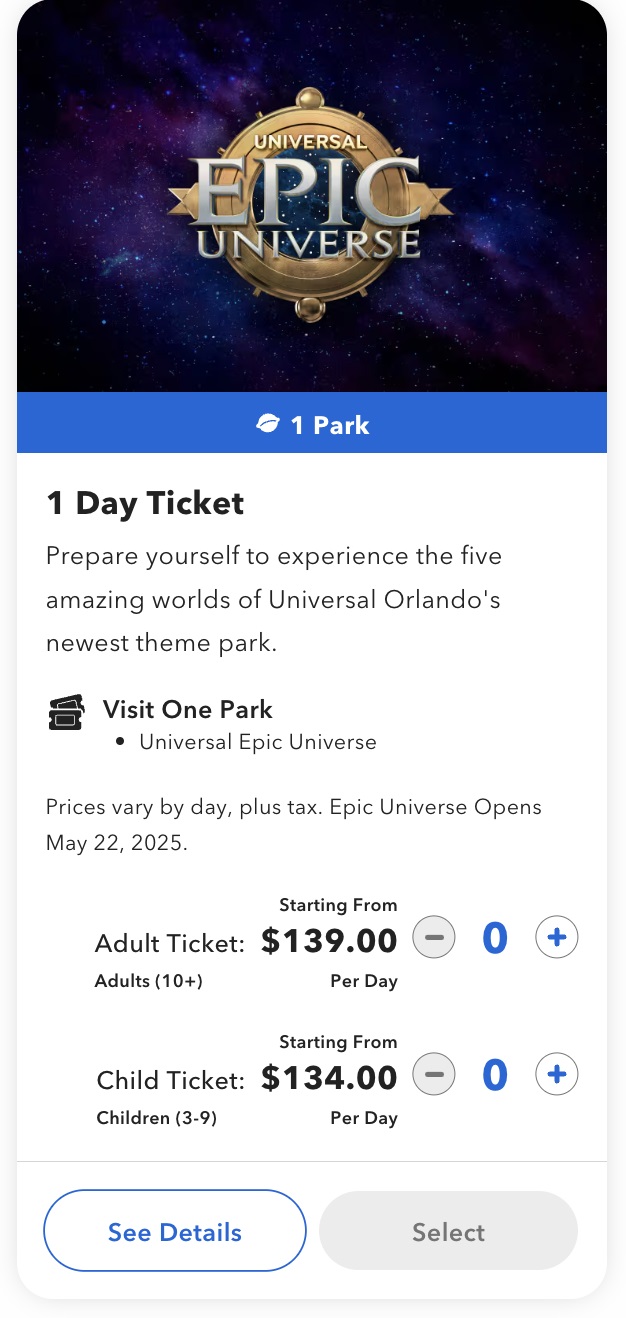Image resolution: width=626 pixels, height=1318 pixels.
Task: Click the globe icon in blue banner
Action: point(267,425)
